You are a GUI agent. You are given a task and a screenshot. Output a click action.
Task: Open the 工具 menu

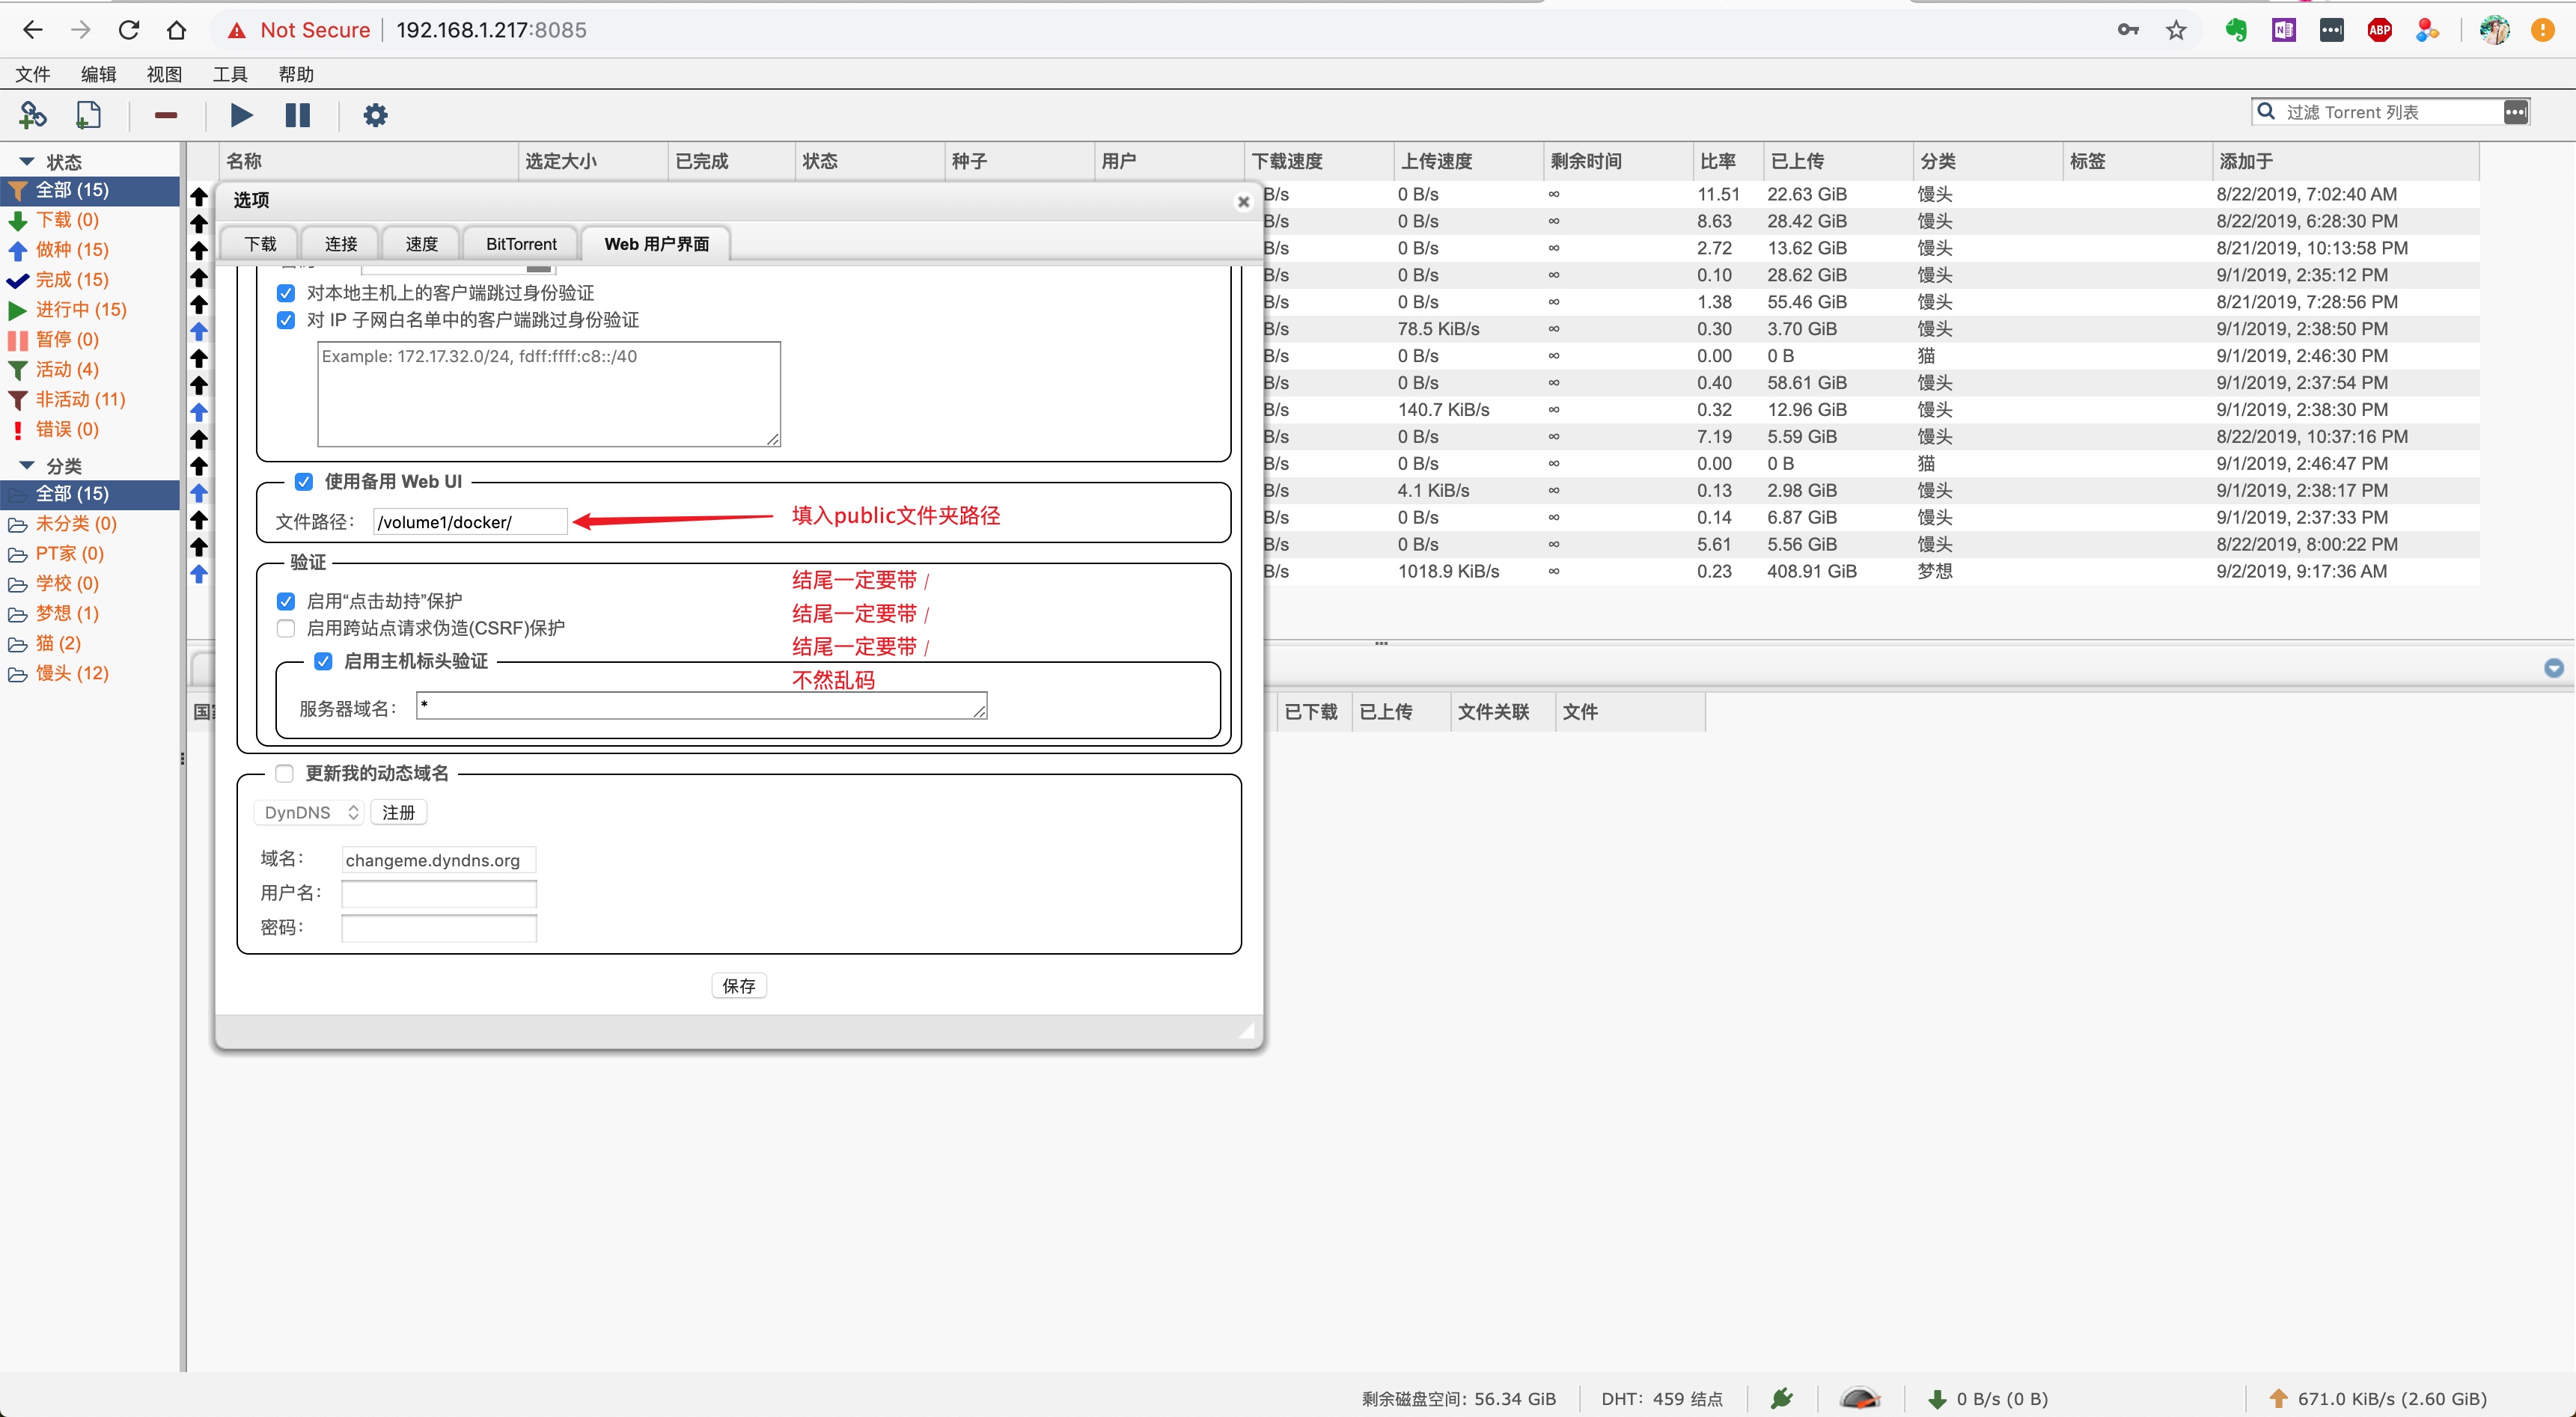(230, 73)
